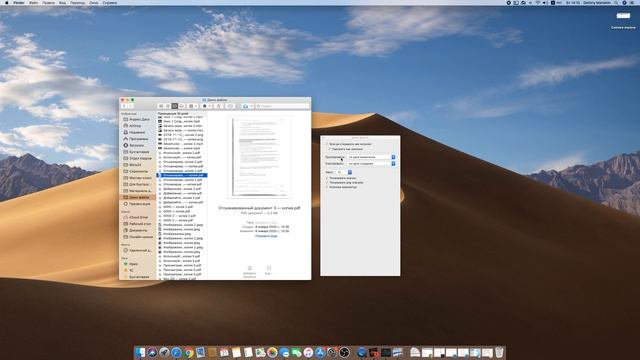The height and width of the screenshot is (360, 640).
Task: Toggle Всегда открывать как колонки checkbox
Action: [327, 144]
